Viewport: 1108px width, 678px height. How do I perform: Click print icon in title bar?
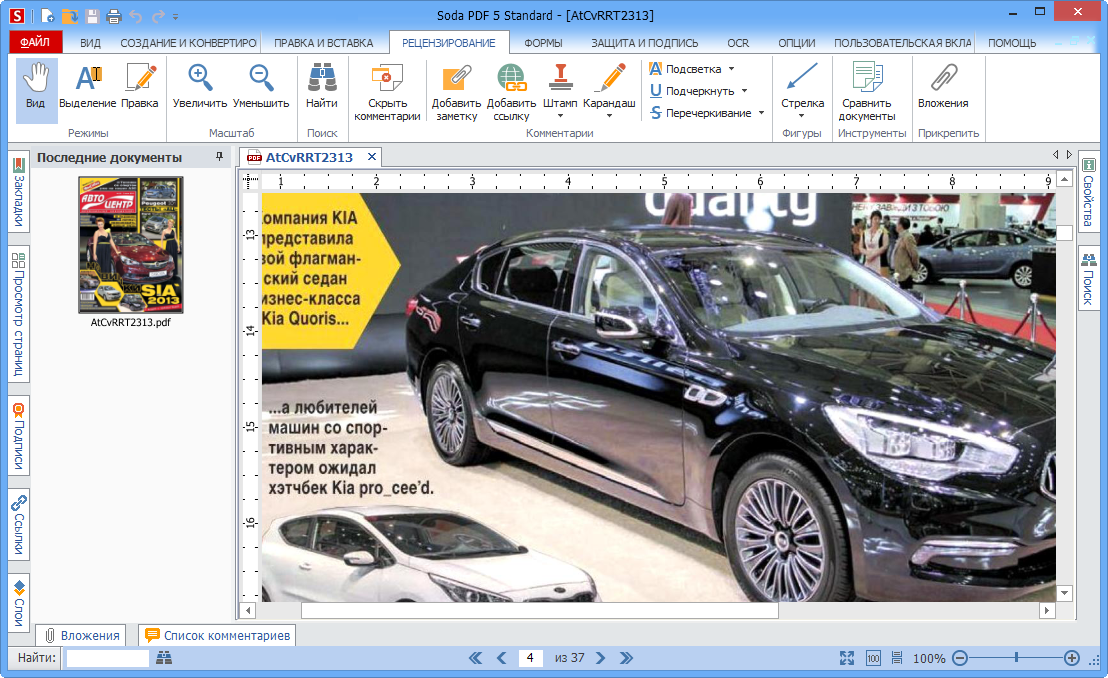point(113,16)
